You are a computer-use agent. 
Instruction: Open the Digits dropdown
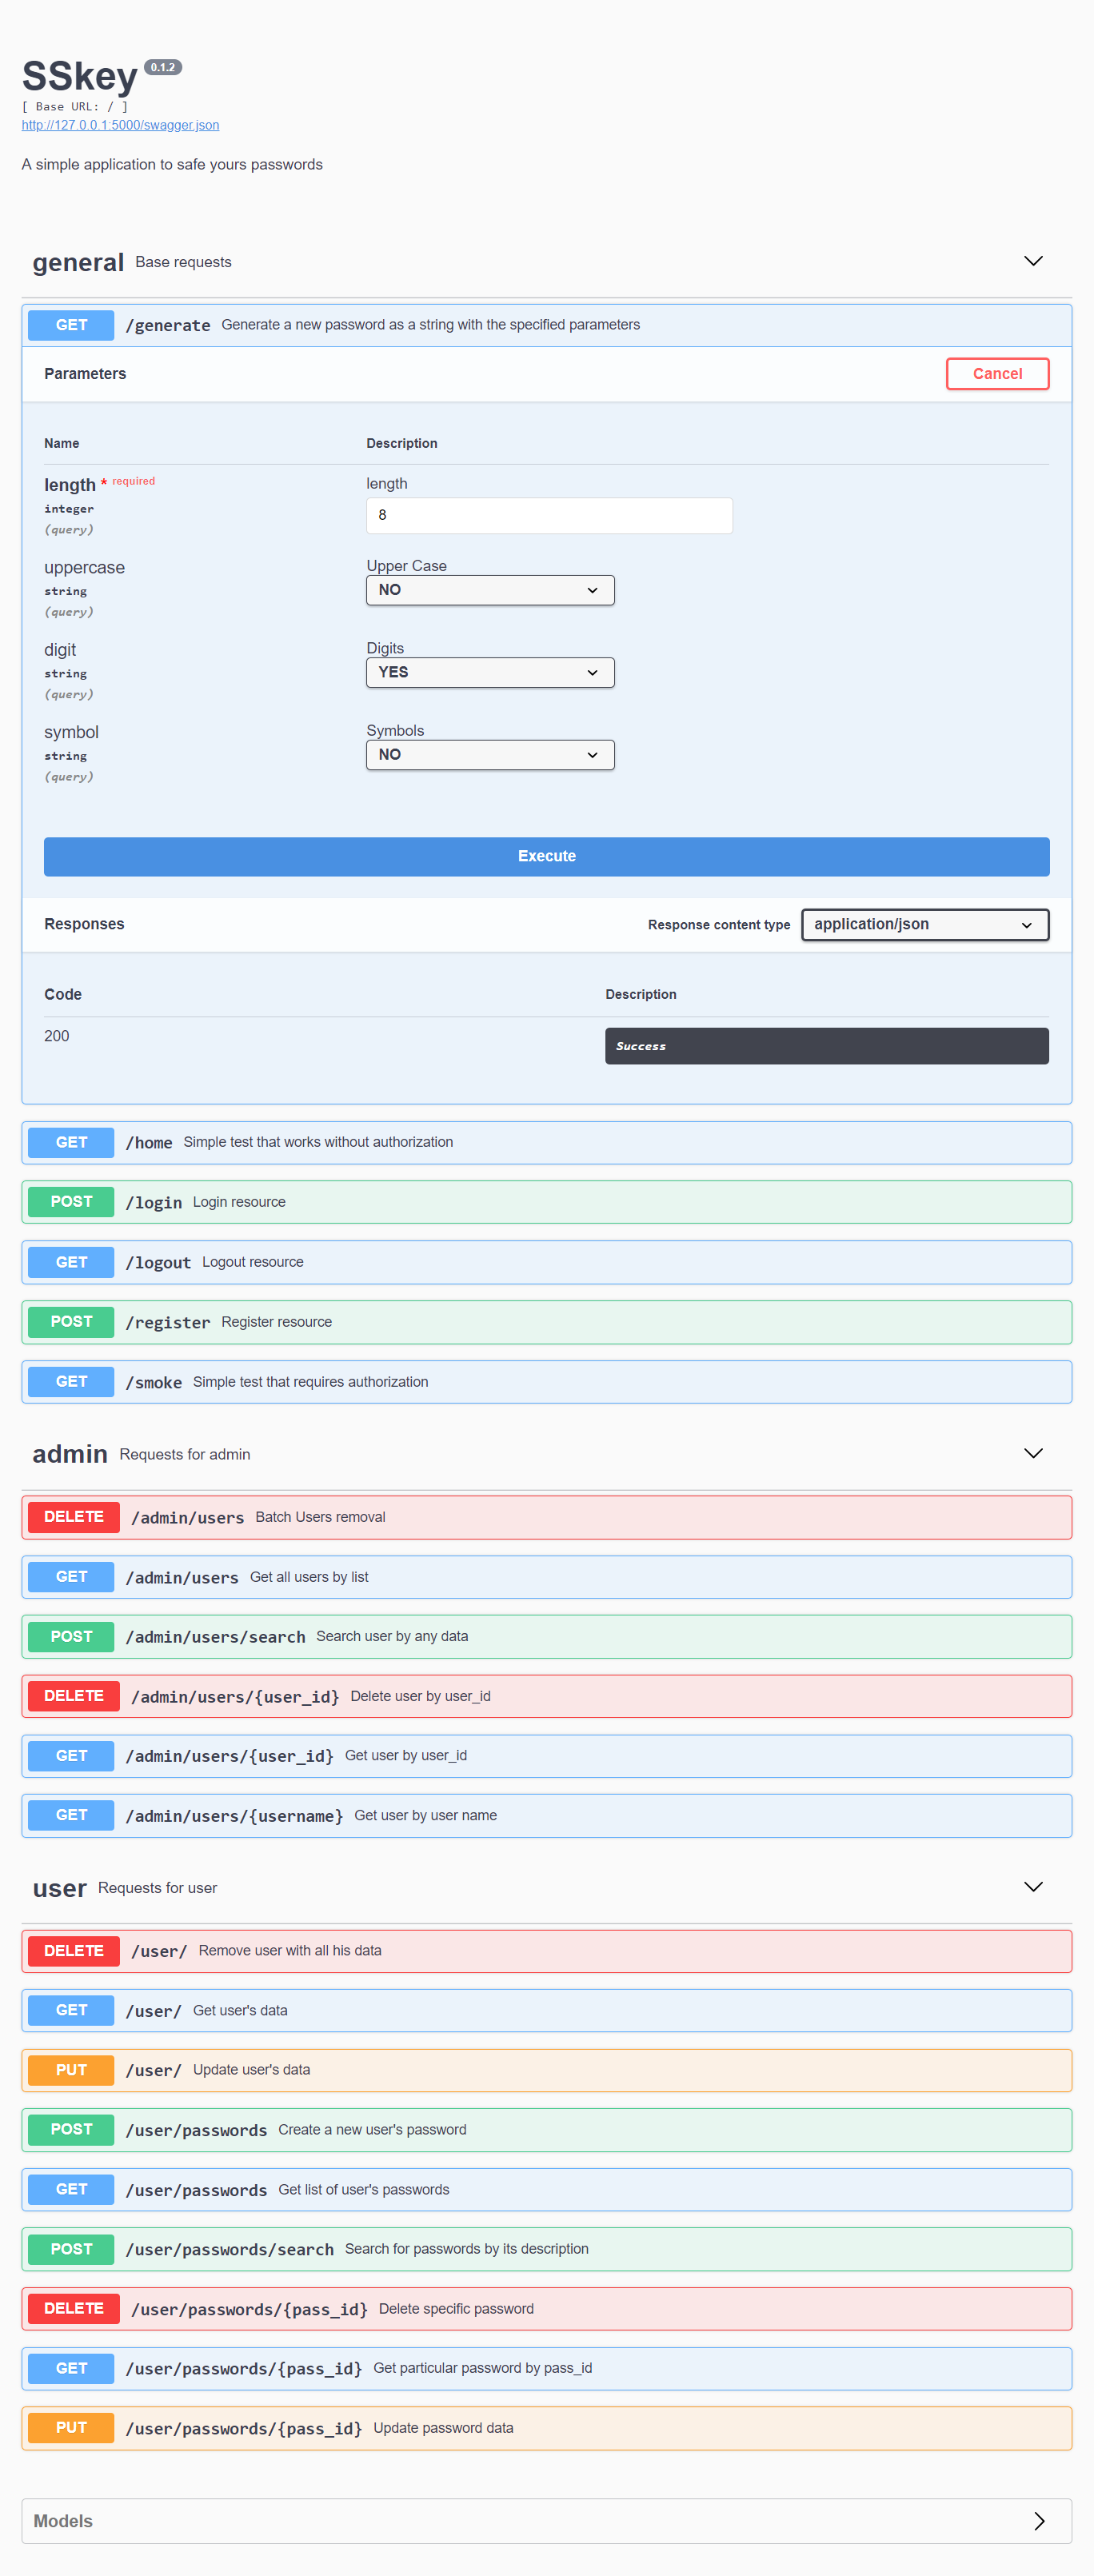(490, 672)
